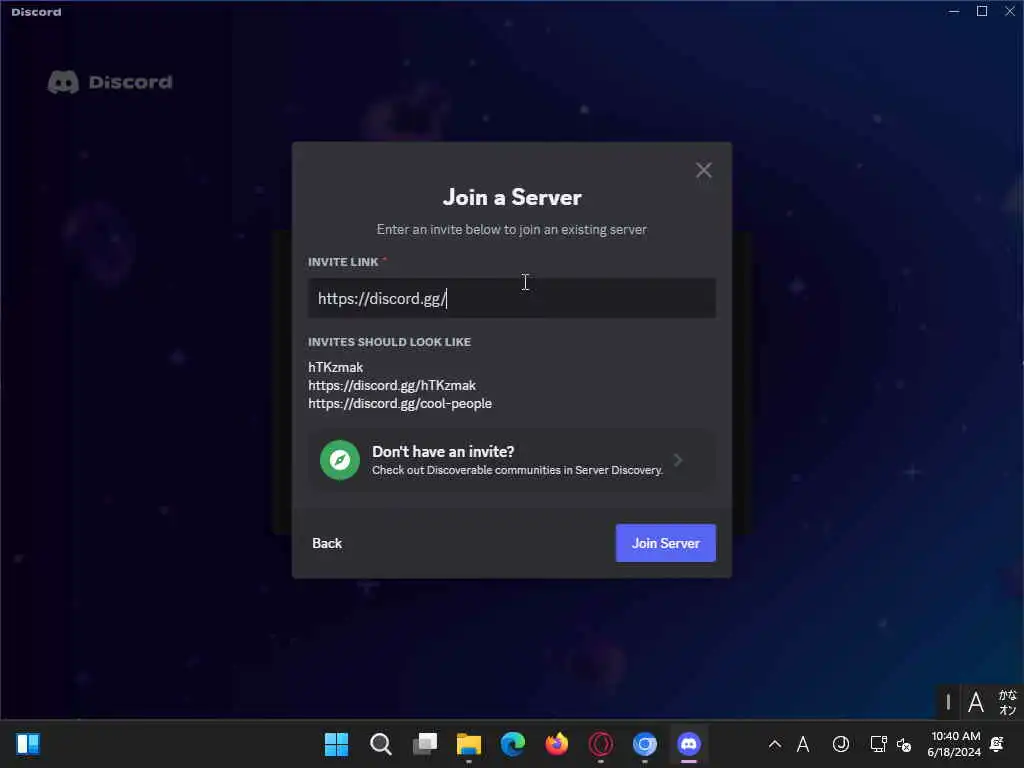Click example https://discord.gg/hTKzmak text
The height and width of the screenshot is (768, 1024).
392,385
